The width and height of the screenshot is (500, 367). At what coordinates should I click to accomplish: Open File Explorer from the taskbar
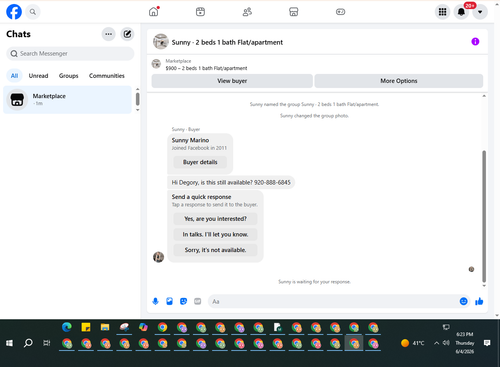point(105,327)
